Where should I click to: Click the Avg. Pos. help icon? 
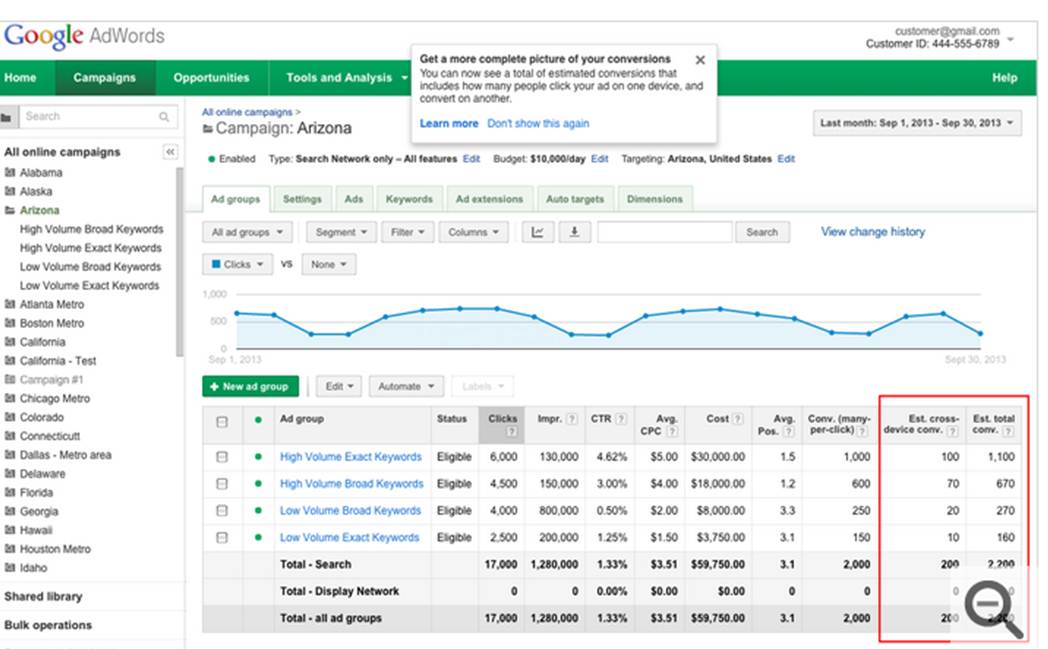pyautogui.click(x=789, y=432)
